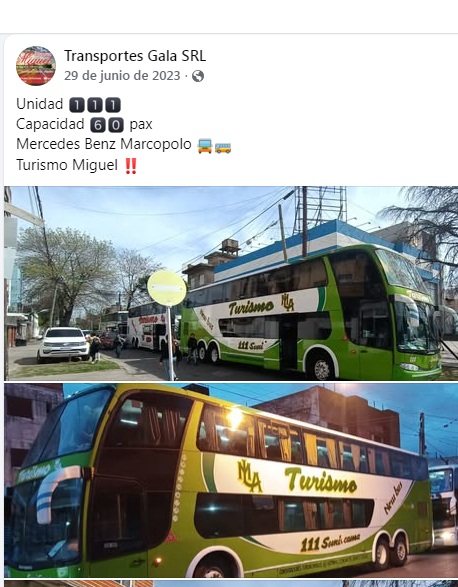The width and height of the screenshot is (458, 587).
Task: Open the first green bus street photo
Action: point(231,283)
